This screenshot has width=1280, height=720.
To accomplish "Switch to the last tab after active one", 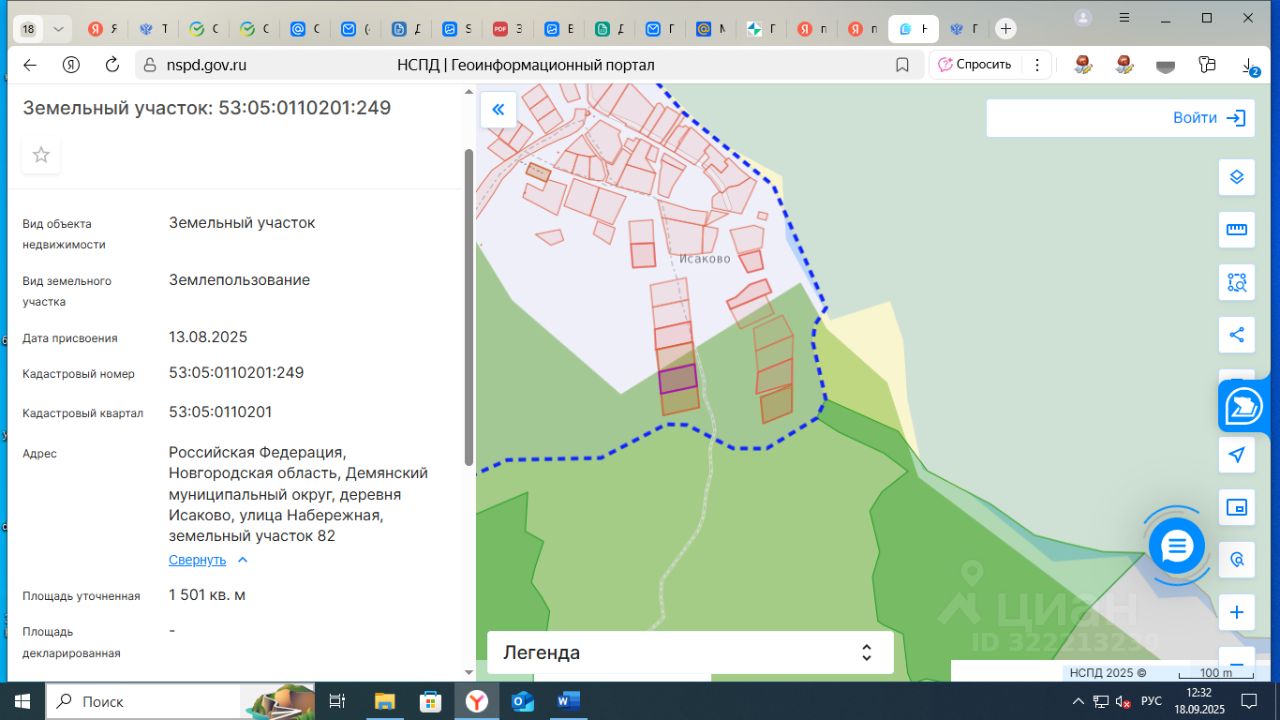I will [x=963, y=29].
